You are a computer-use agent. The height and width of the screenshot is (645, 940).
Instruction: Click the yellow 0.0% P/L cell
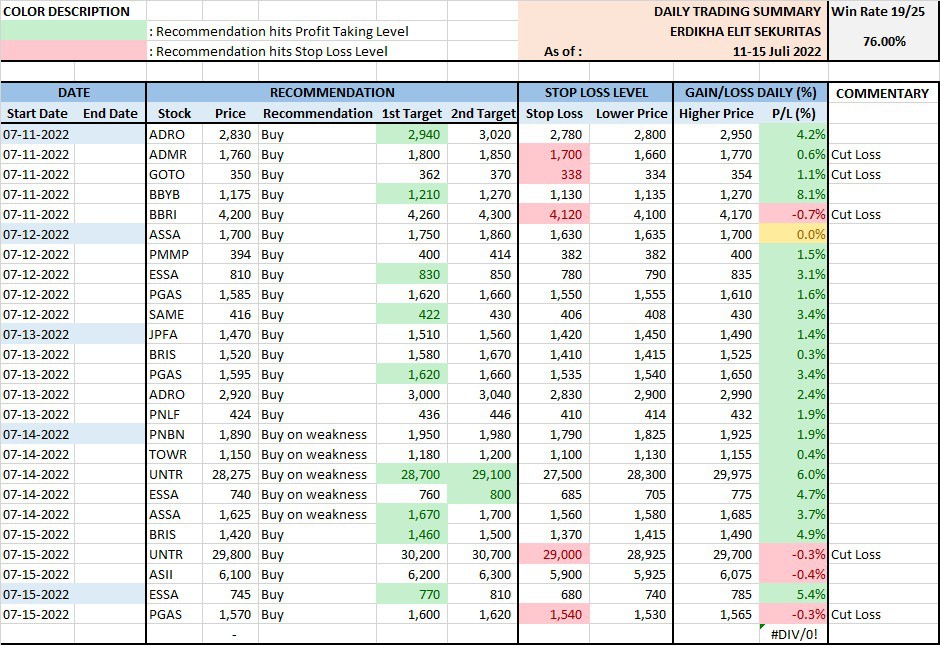click(x=793, y=234)
